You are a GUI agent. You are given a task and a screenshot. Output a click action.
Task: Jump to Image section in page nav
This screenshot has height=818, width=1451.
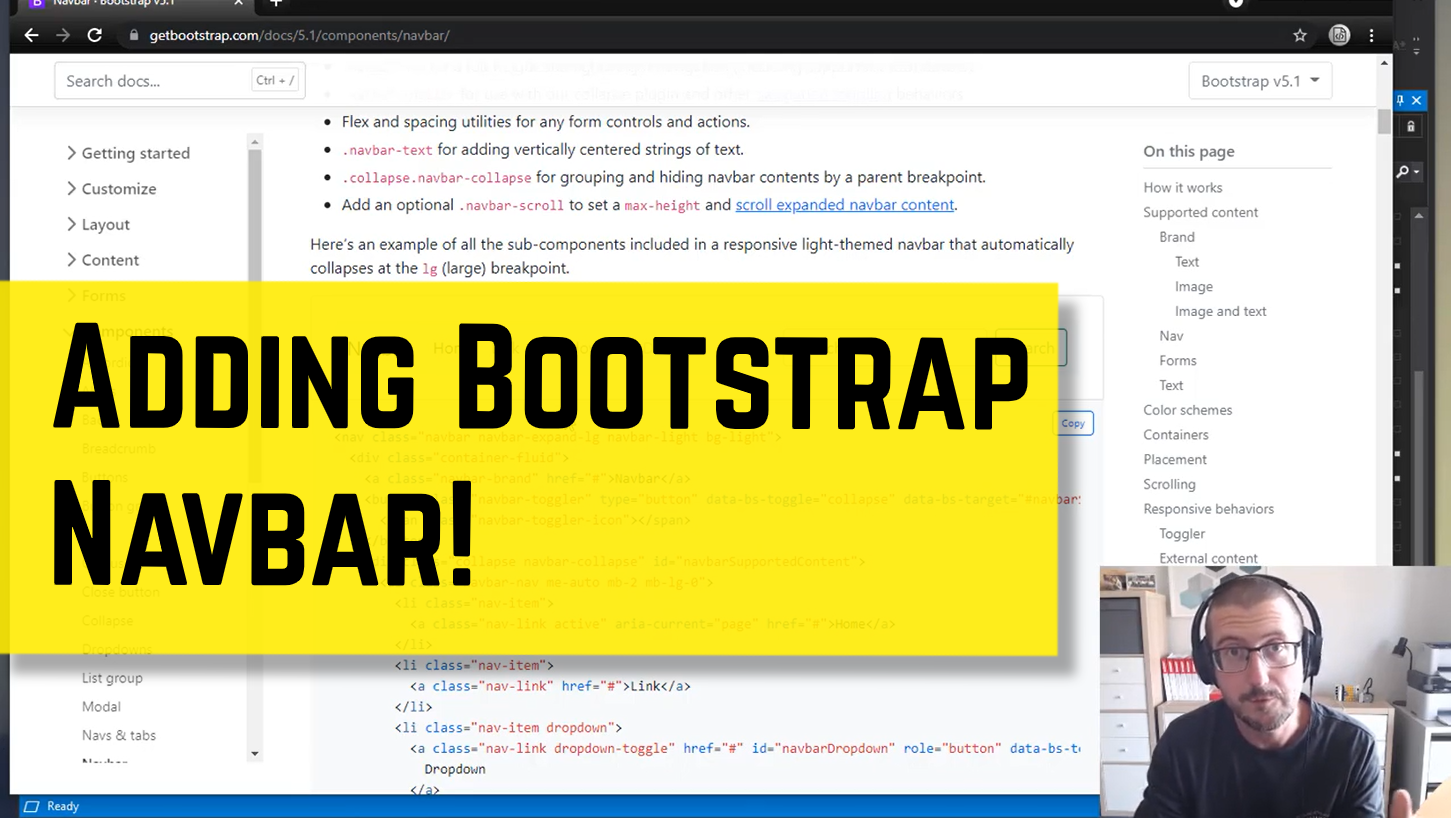pyautogui.click(x=1194, y=287)
